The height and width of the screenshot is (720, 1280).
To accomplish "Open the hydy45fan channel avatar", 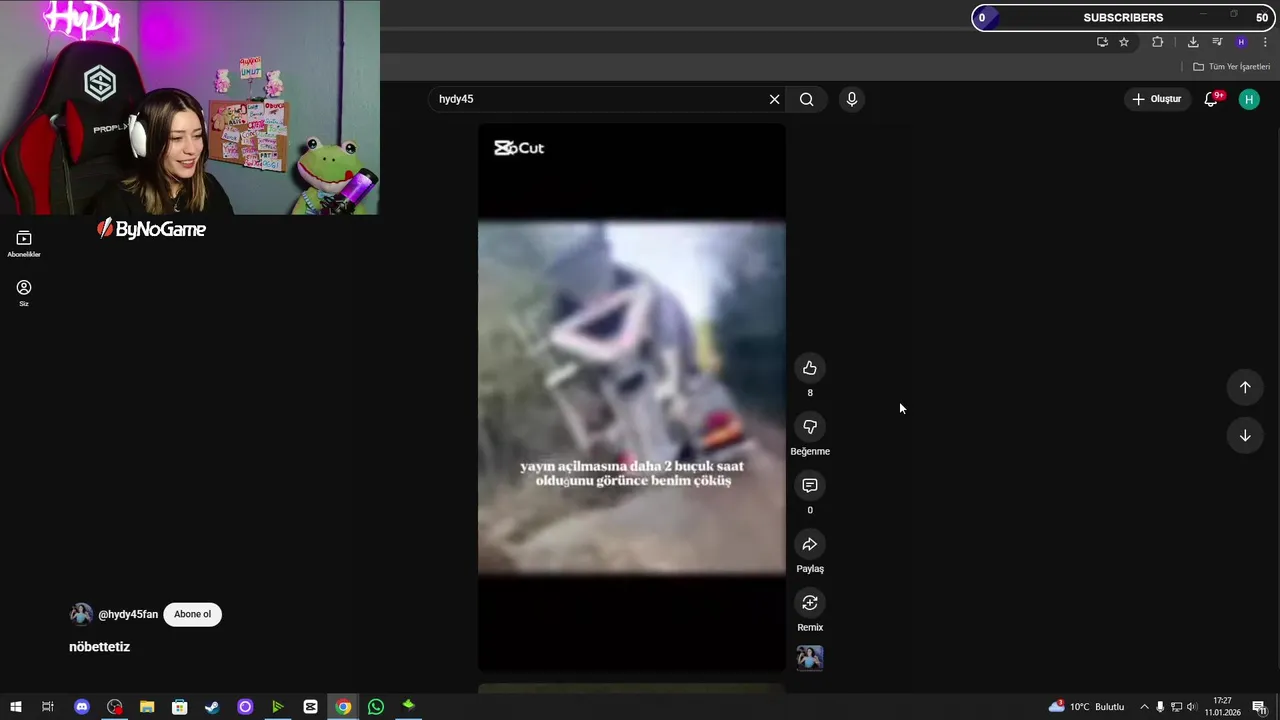I will 81,614.
